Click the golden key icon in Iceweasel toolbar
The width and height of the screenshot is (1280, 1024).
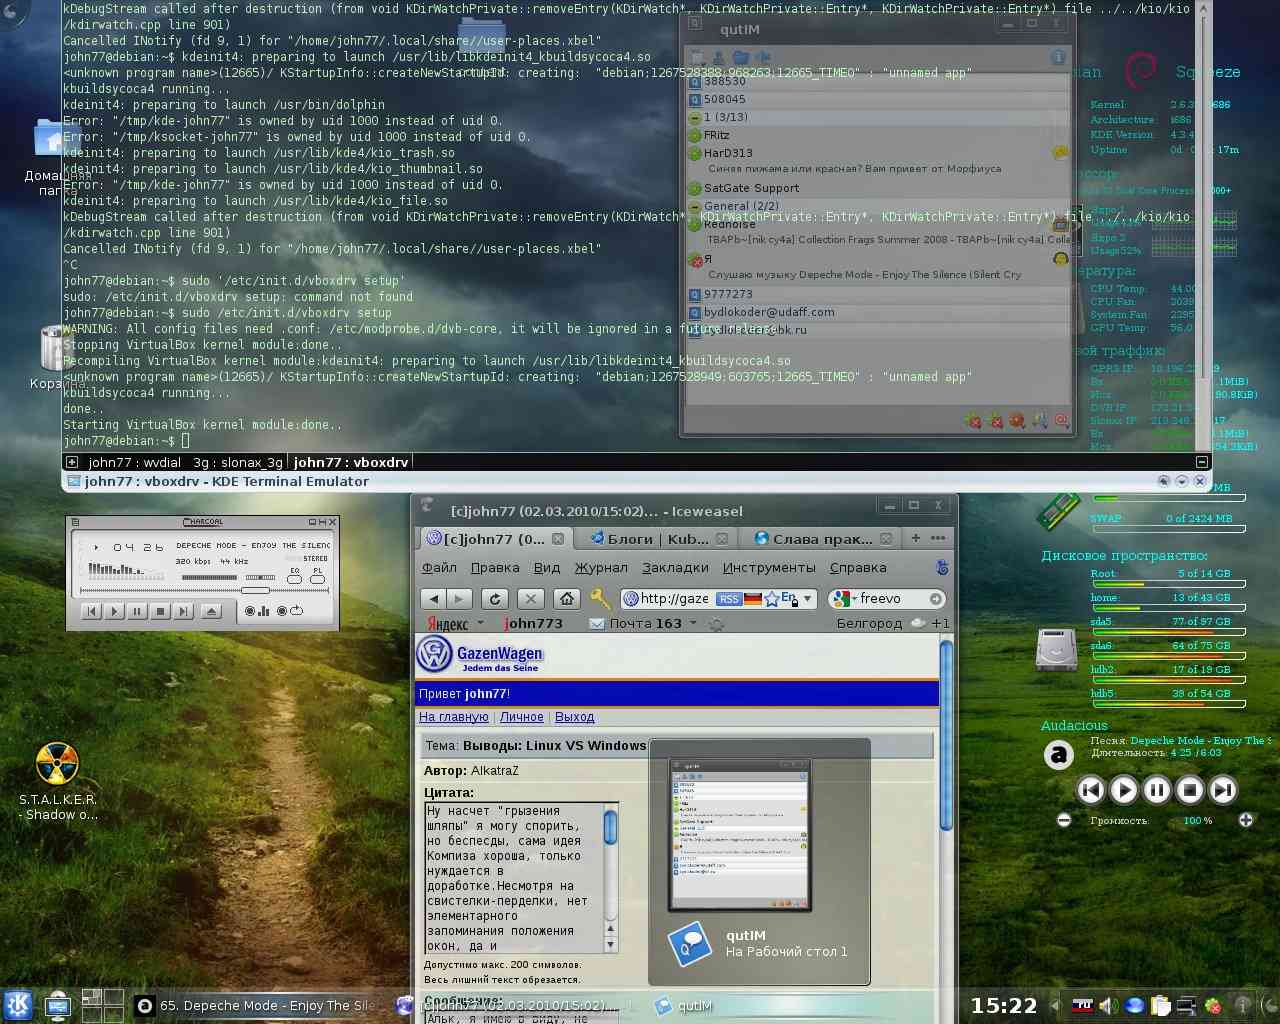600,599
